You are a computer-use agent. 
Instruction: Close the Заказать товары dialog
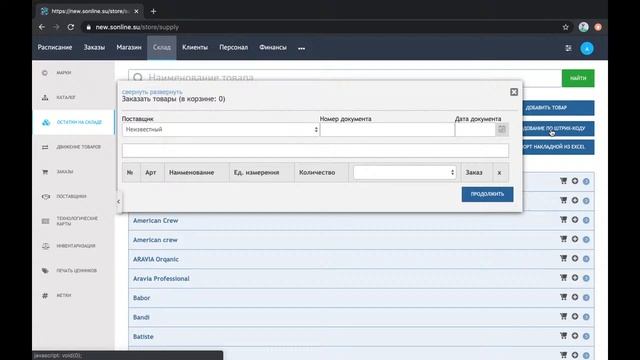pos(514,92)
